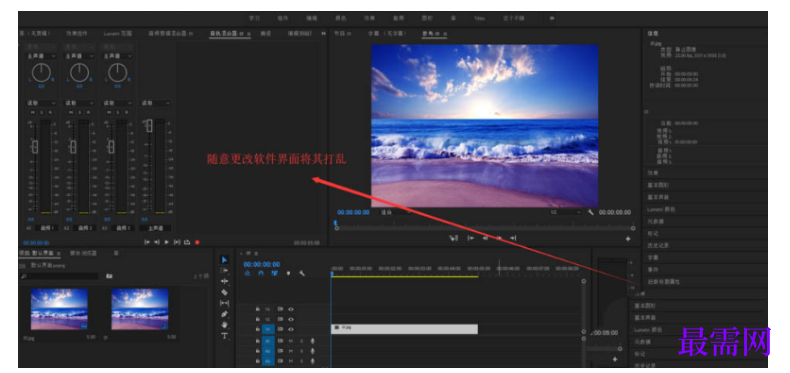Select the Track Select Forward tool
Image resolution: width=790 pixels, height=373 pixels.
[x=225, y=270]
